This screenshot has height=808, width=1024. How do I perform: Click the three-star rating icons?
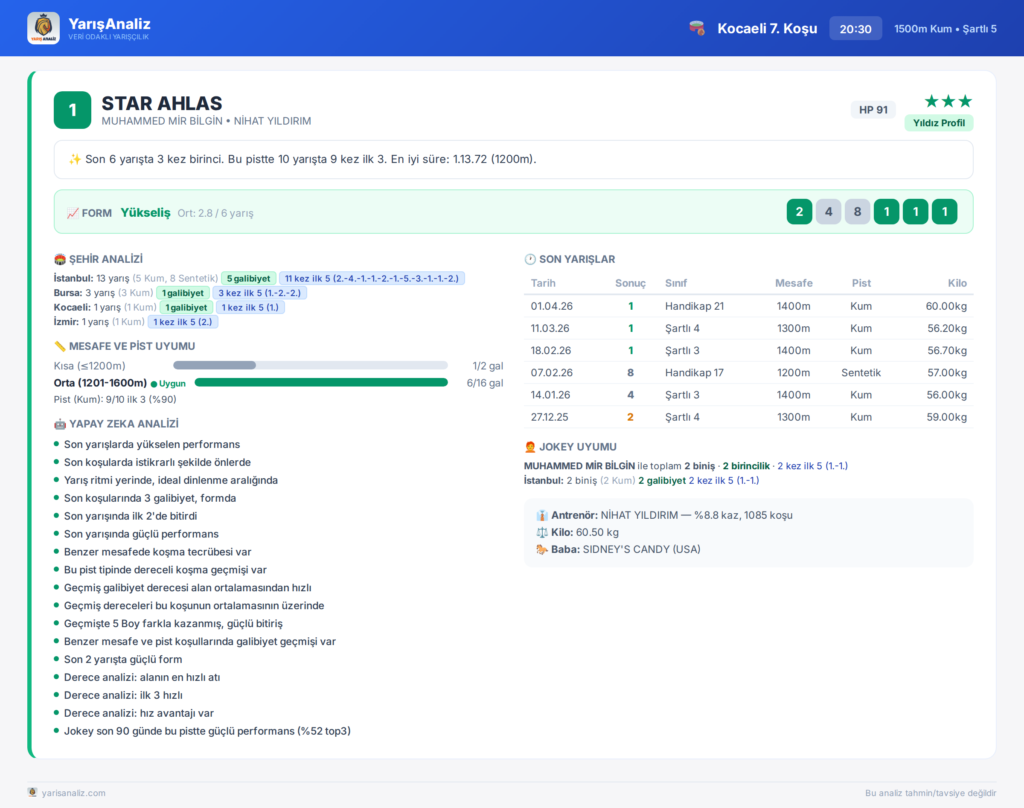click(948, 101)
